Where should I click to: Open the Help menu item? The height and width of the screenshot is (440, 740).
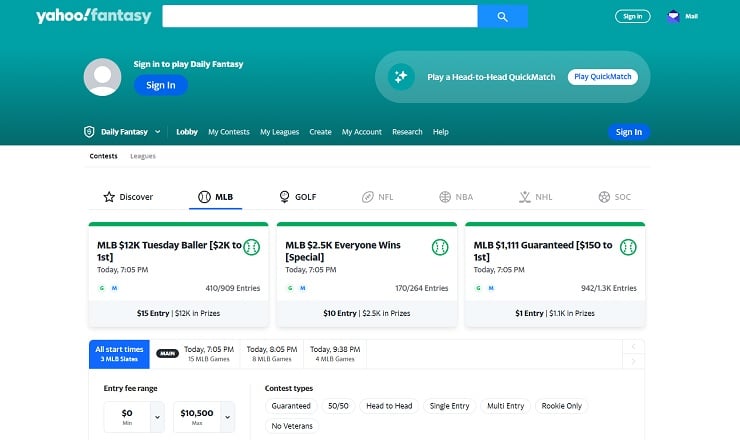(441, 132)
